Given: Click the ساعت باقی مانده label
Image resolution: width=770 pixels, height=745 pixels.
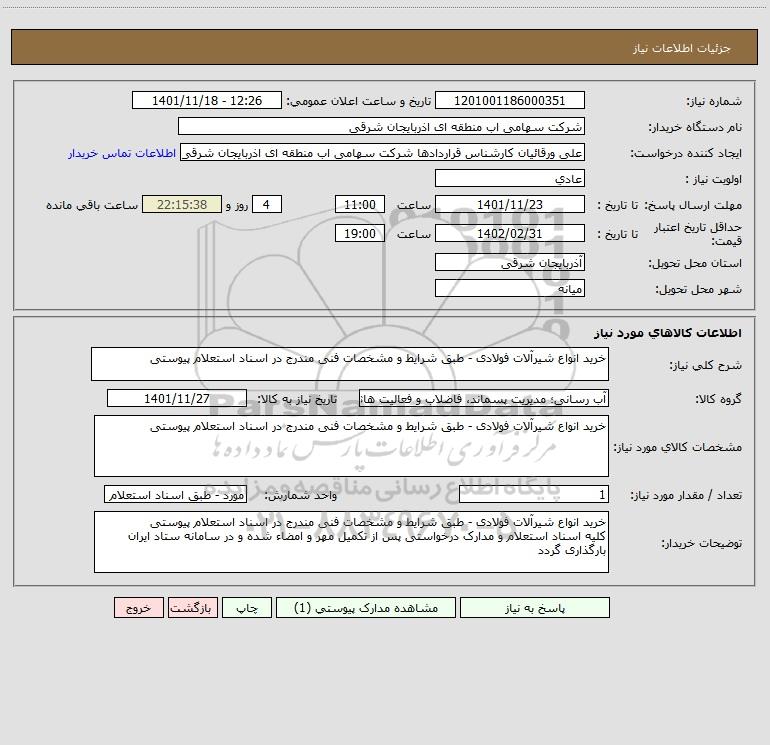Looking at the screenshot, I should (92, 205).
